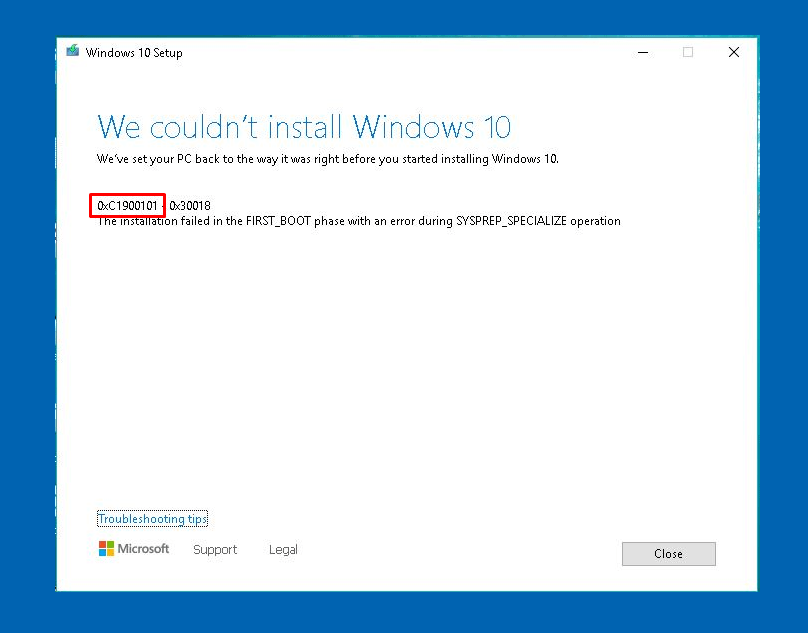Click the highlighted error code 0xC1900101

pos(127,205)
